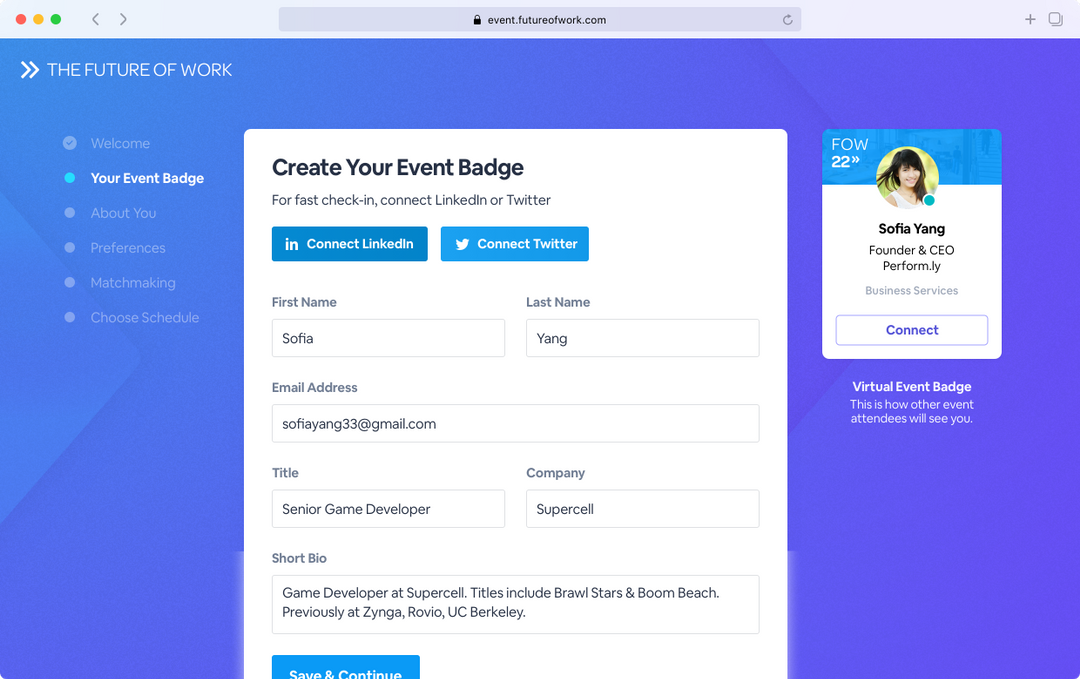Click the Matchmaking step bullet dot
The height and width of the screenshot is (679, 1080).
coord(70,282)
